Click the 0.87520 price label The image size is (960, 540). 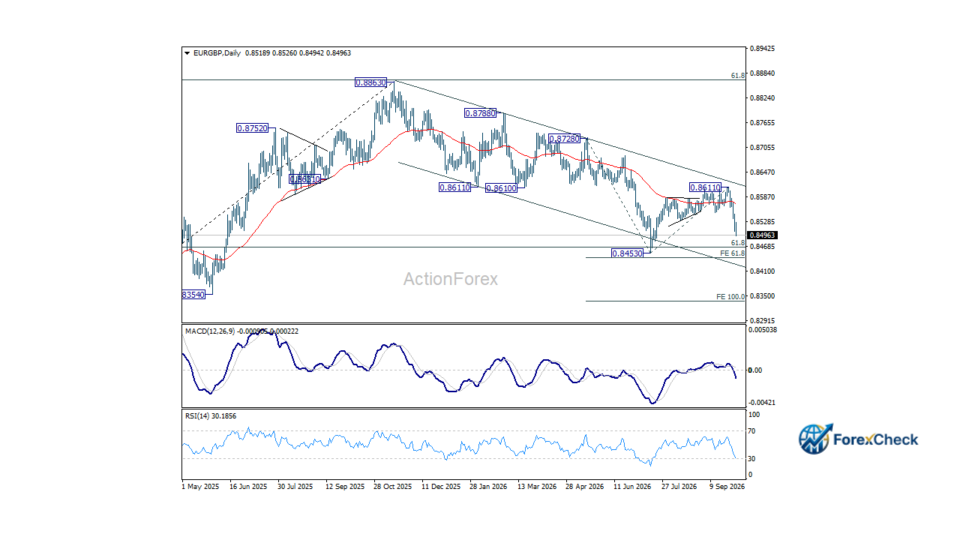tap(252, 128)
